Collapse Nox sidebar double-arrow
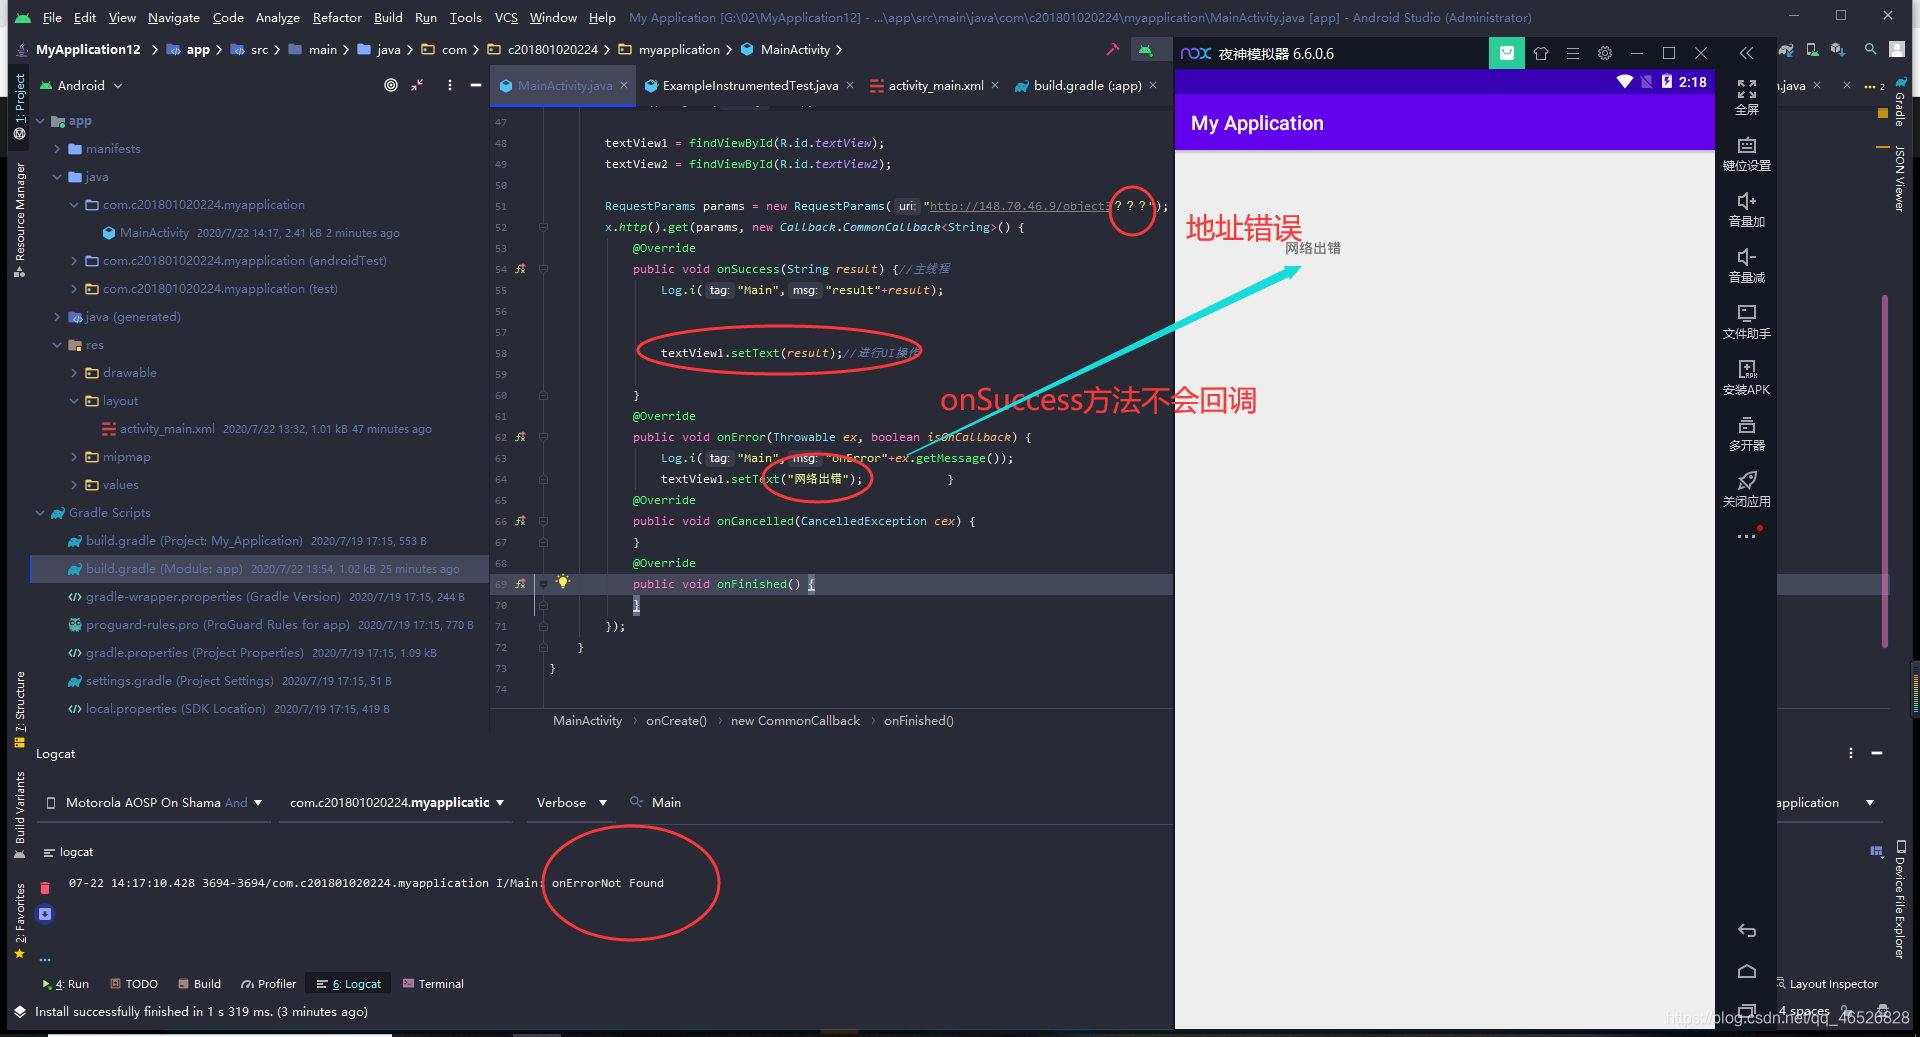The image size is (1920, 1037). (x=1746, y=53)
